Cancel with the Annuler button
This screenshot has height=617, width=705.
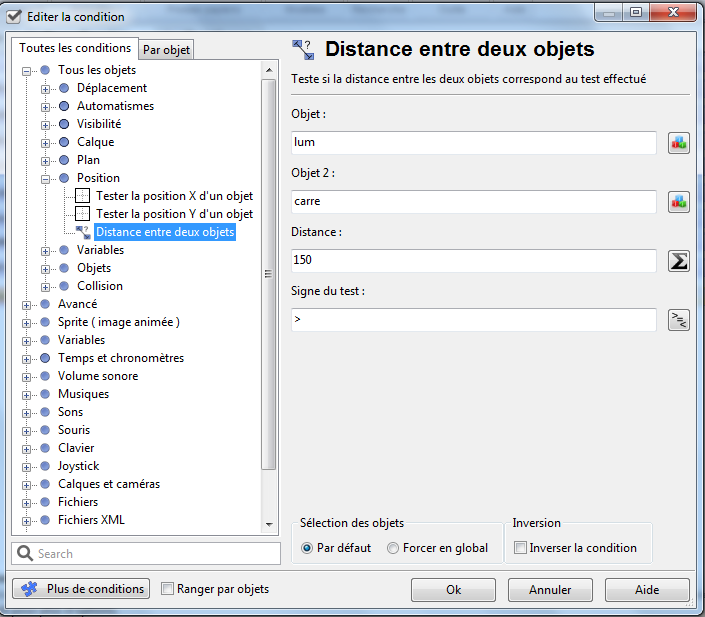coord(550,590)
